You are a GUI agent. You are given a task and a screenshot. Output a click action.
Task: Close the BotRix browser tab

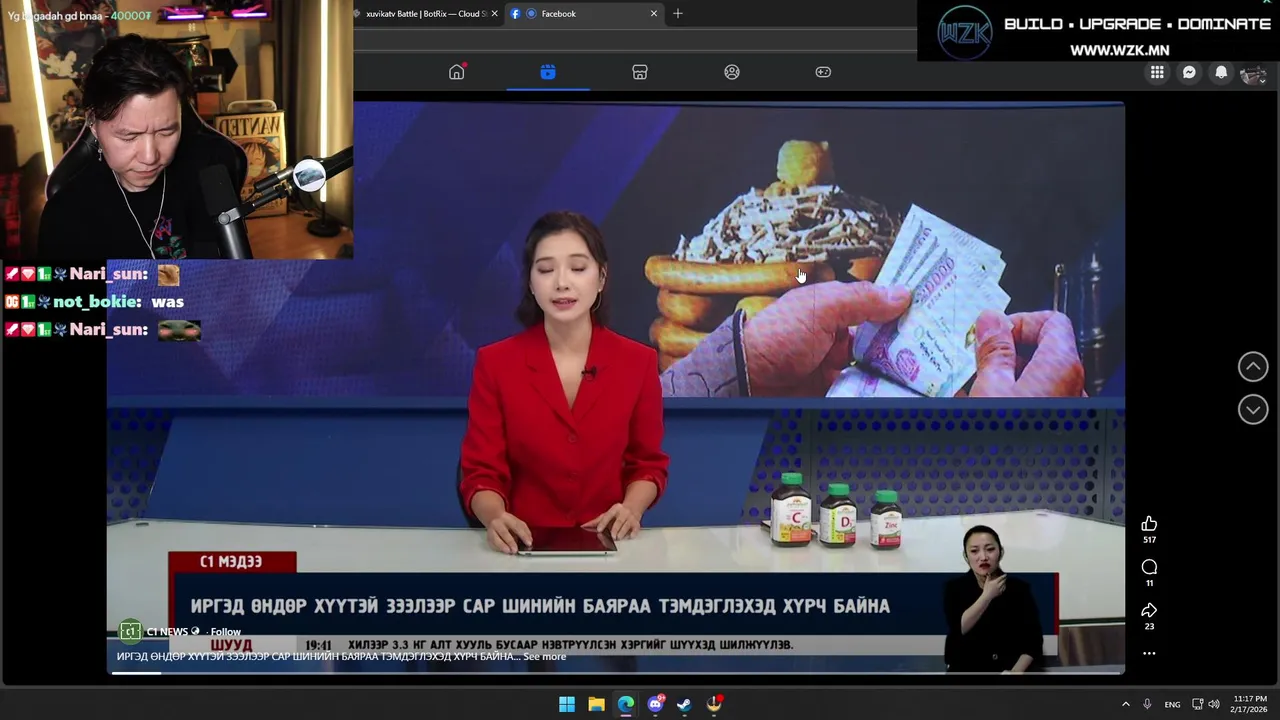pos(494,14)
